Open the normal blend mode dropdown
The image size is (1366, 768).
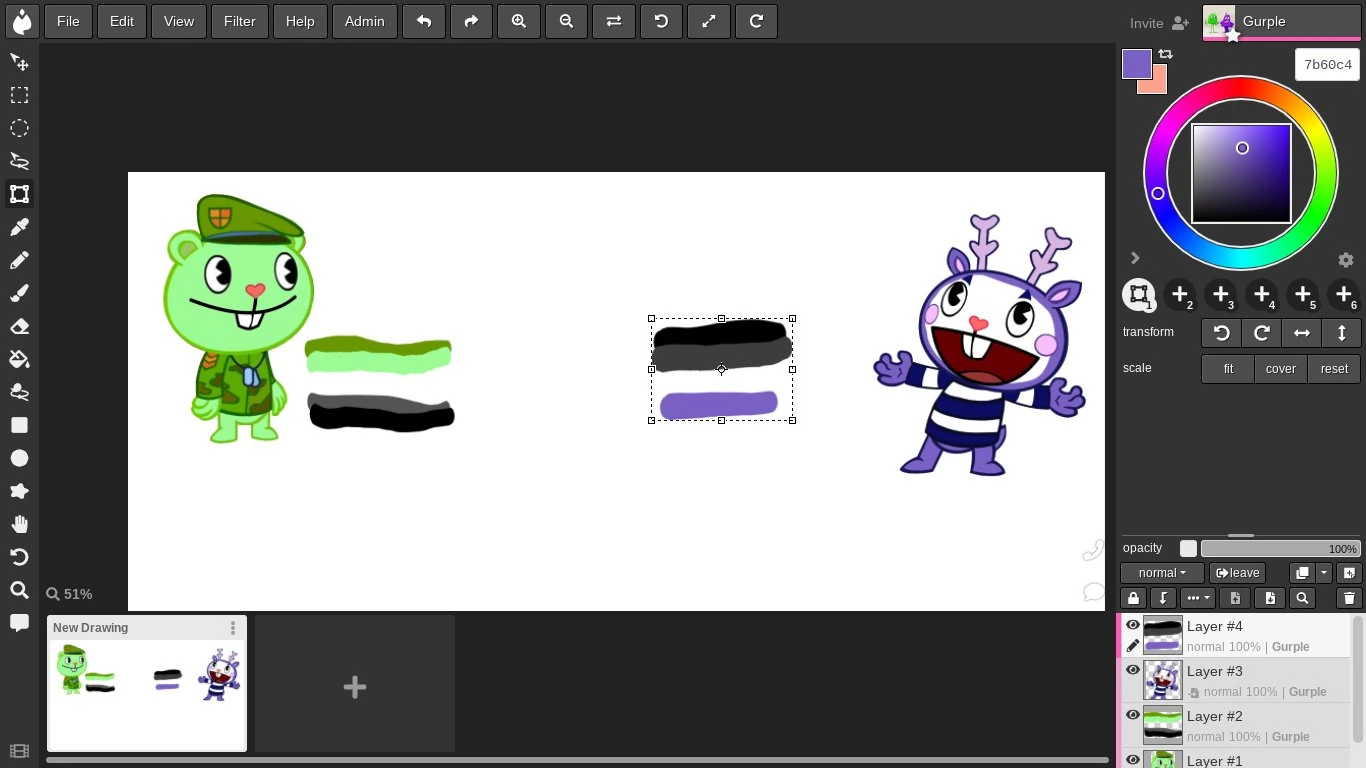pyautogui.click(x=1161, y=573)
